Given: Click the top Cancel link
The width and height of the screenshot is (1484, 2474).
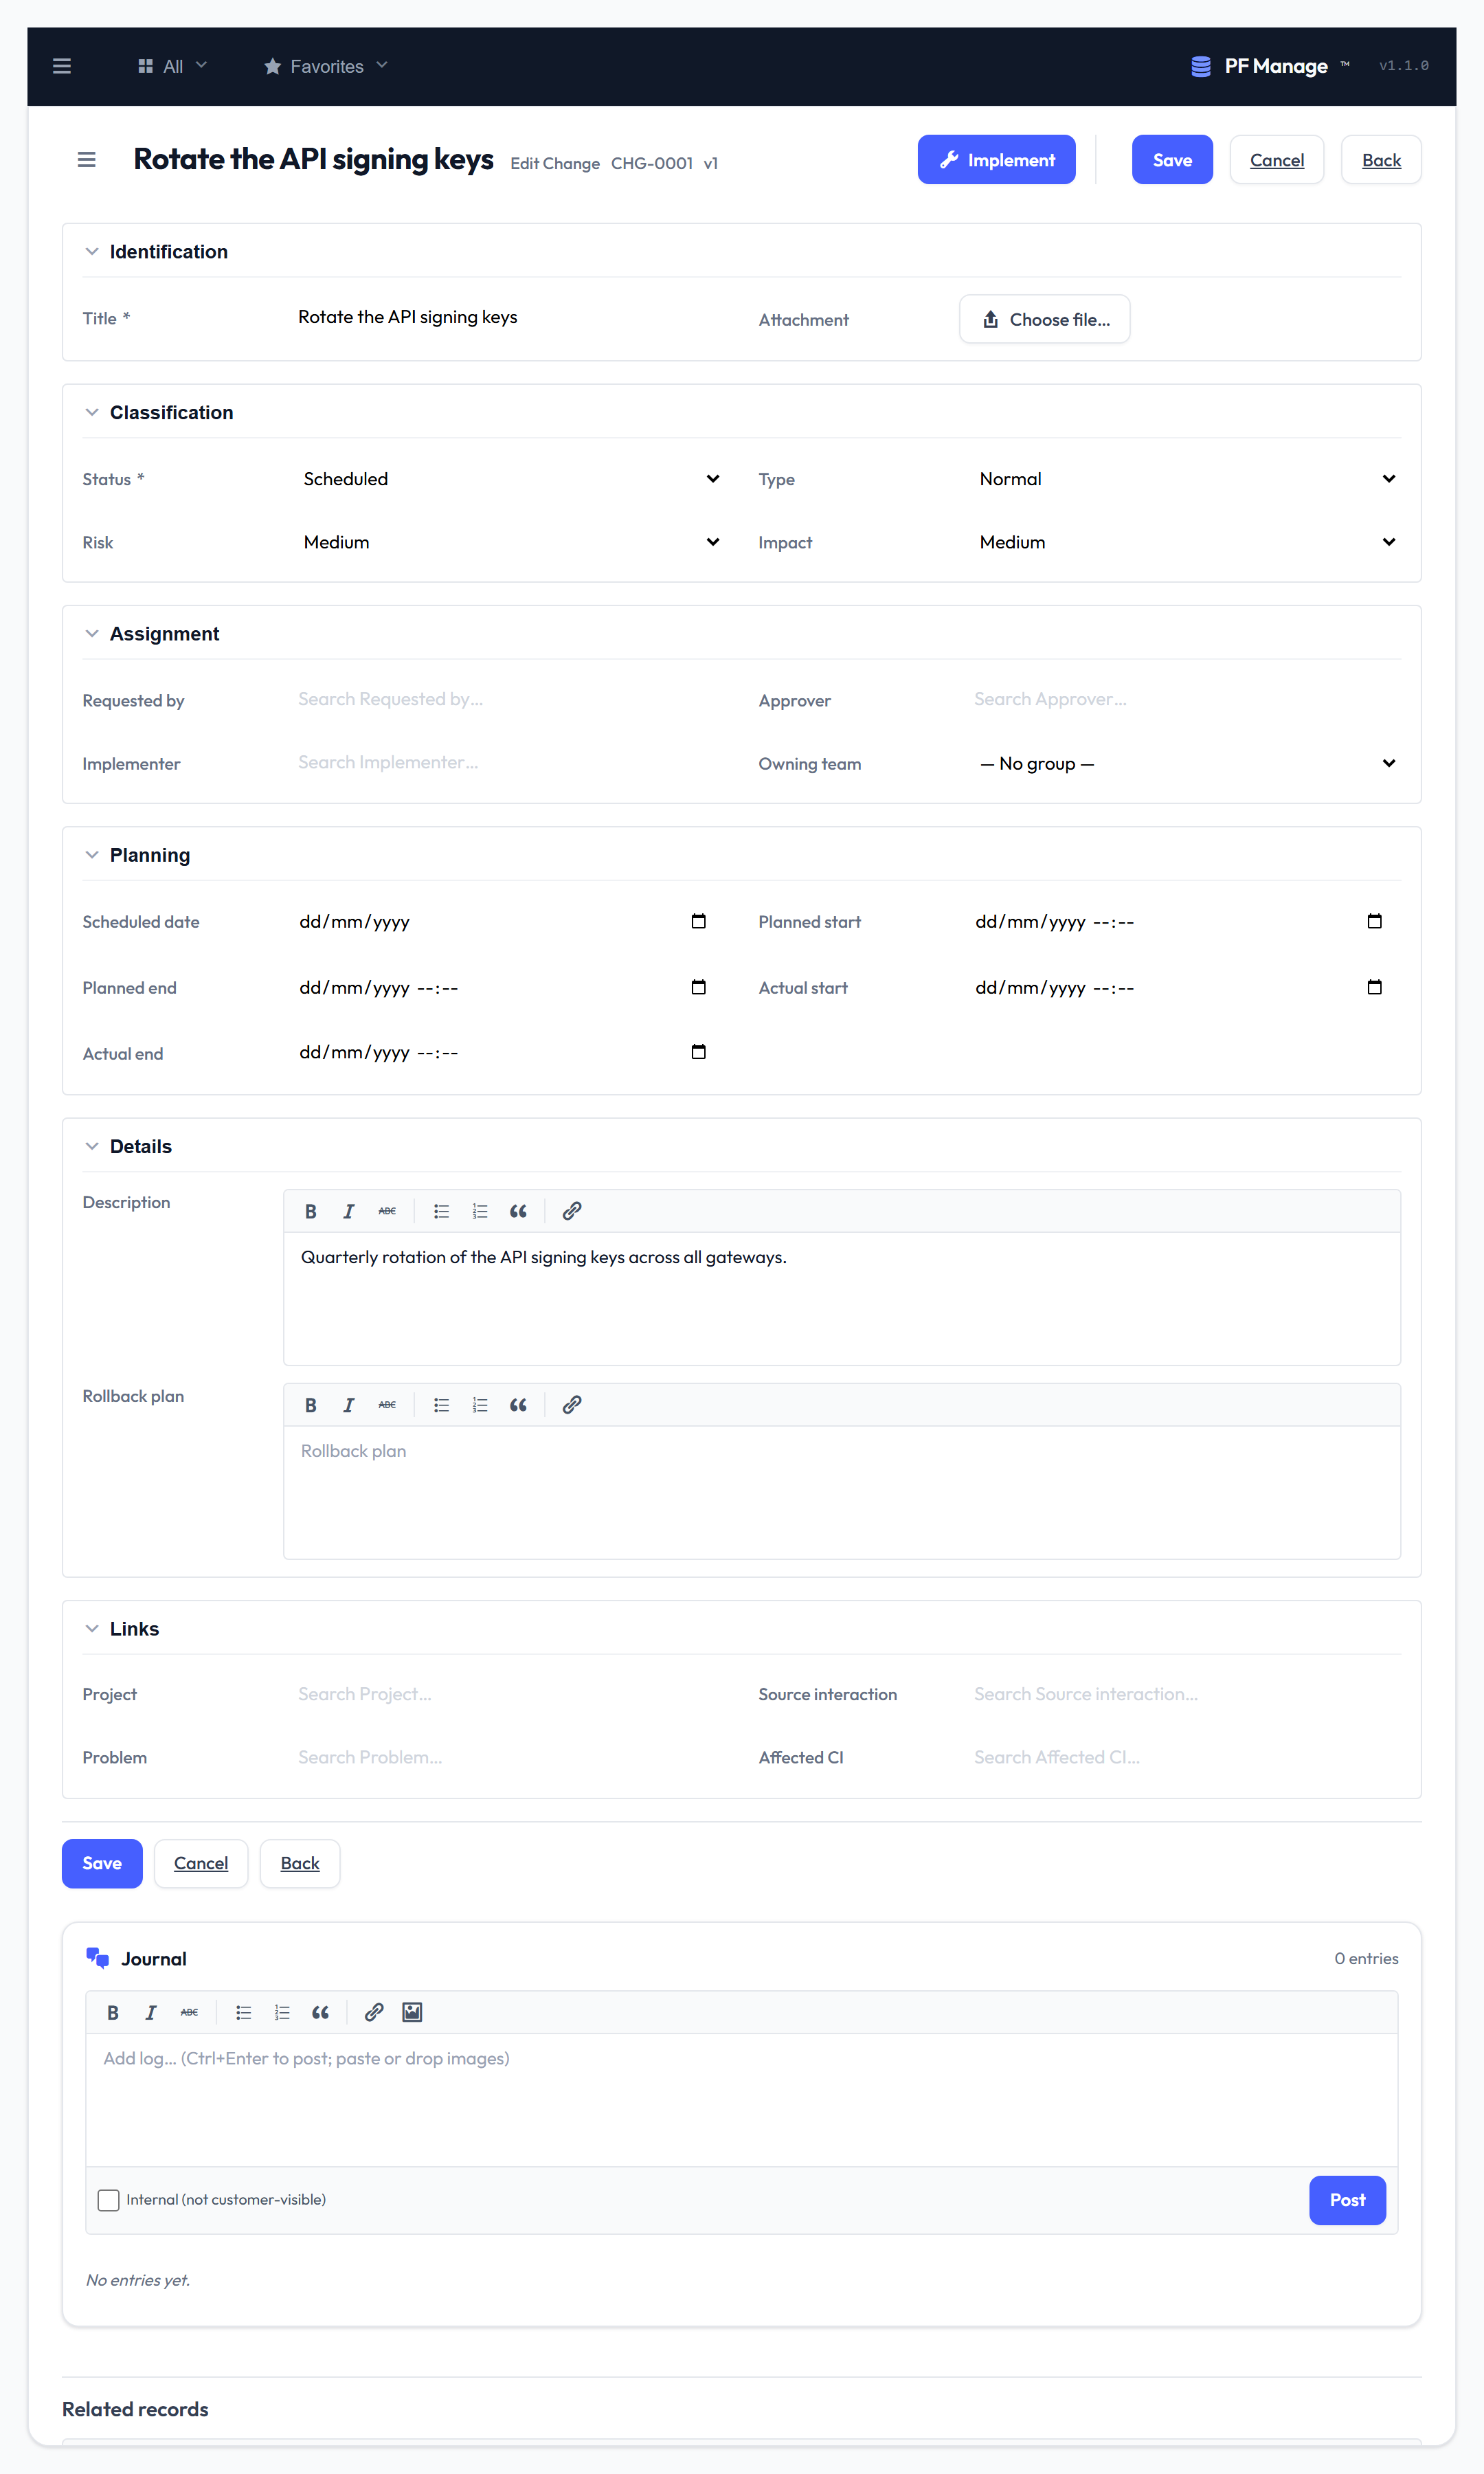Looking at the screenshot, I should pos(1277,160).
